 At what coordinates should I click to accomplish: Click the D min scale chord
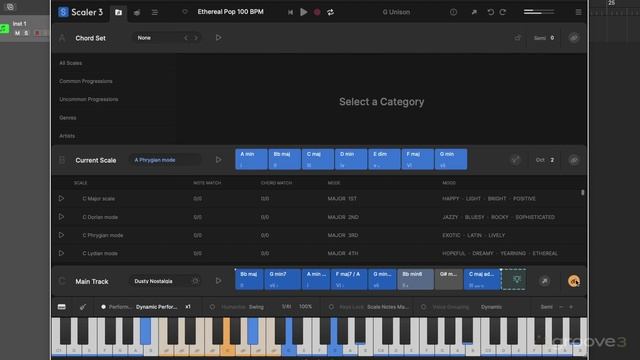(351, 159)
